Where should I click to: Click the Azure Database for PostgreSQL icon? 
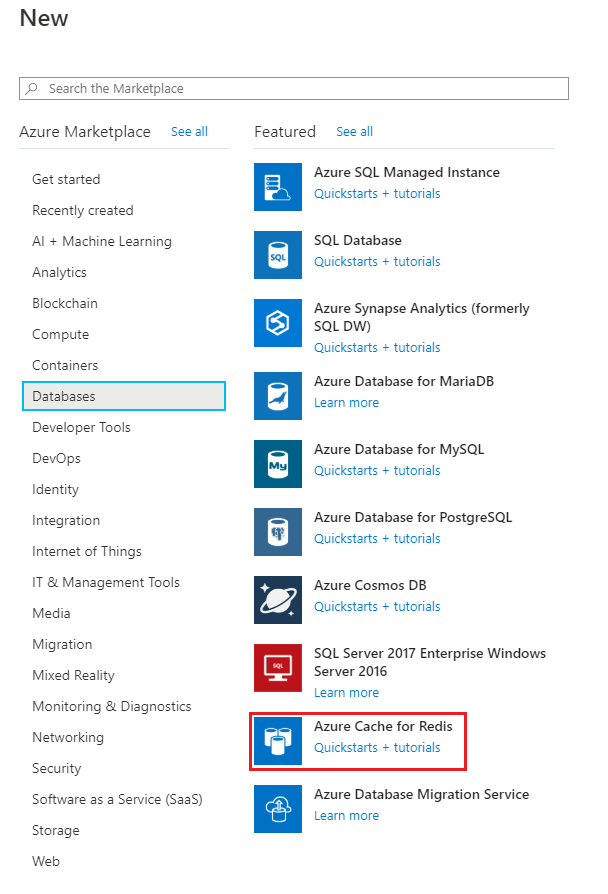(278, 532)
